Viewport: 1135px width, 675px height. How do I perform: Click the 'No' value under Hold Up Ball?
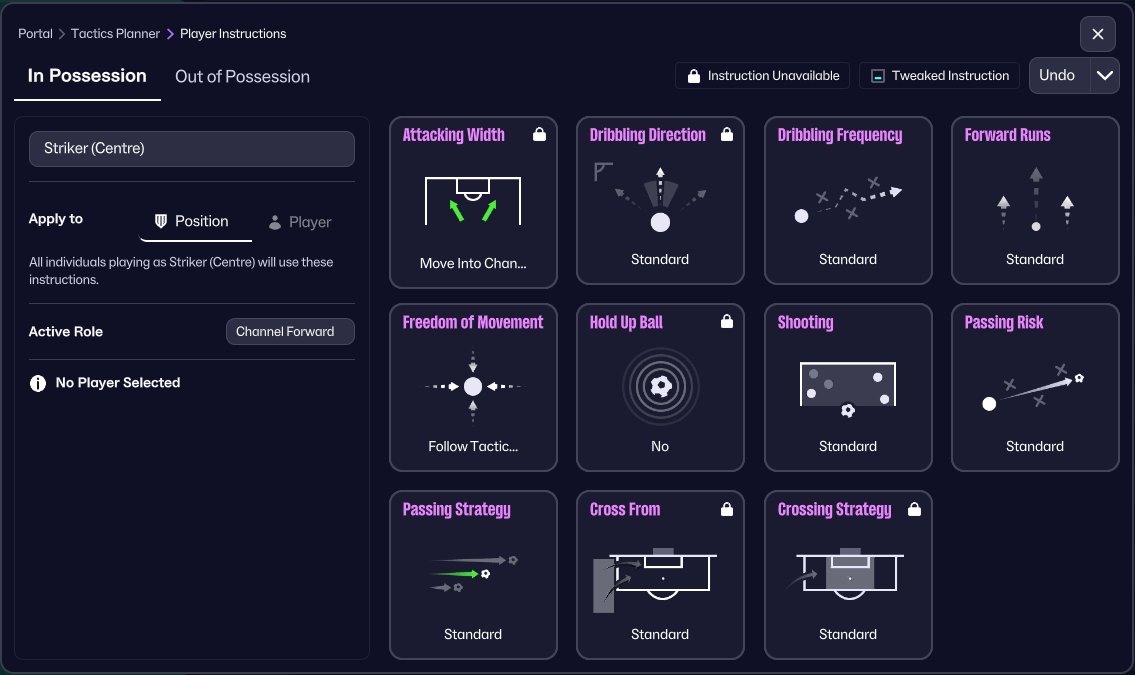[659, 446]
